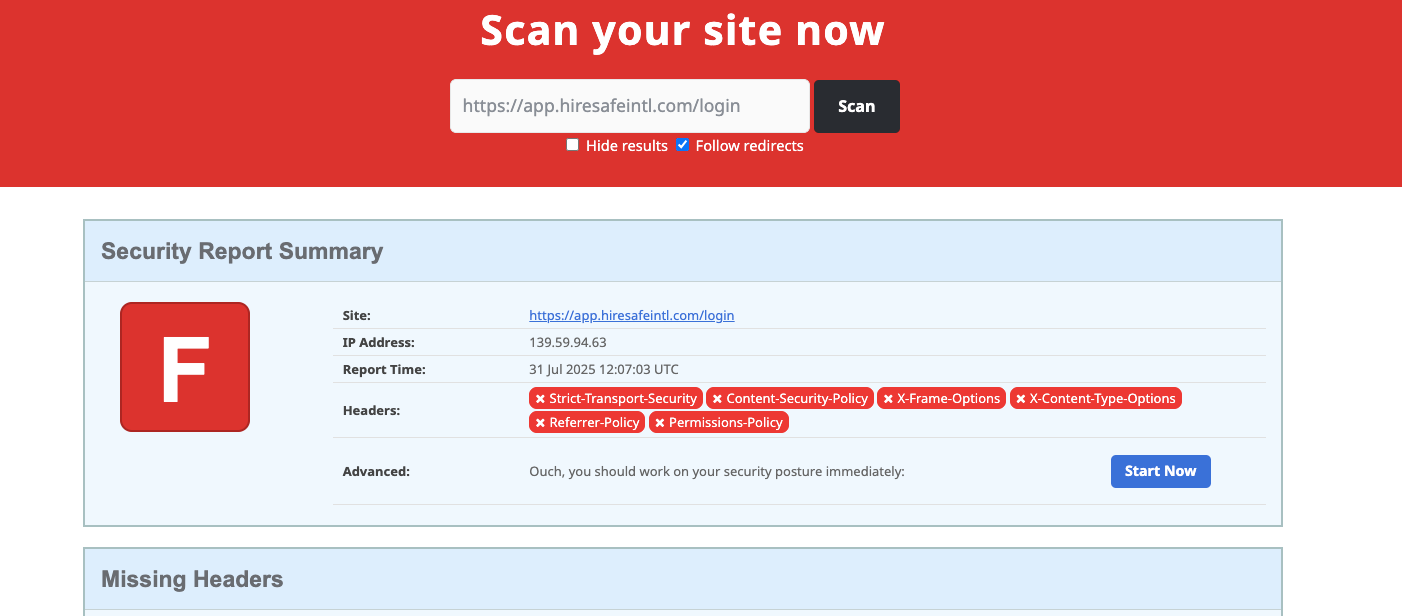Click the 'Scan your site now' title
The image size is (1402, 616).
click(682, 31)
